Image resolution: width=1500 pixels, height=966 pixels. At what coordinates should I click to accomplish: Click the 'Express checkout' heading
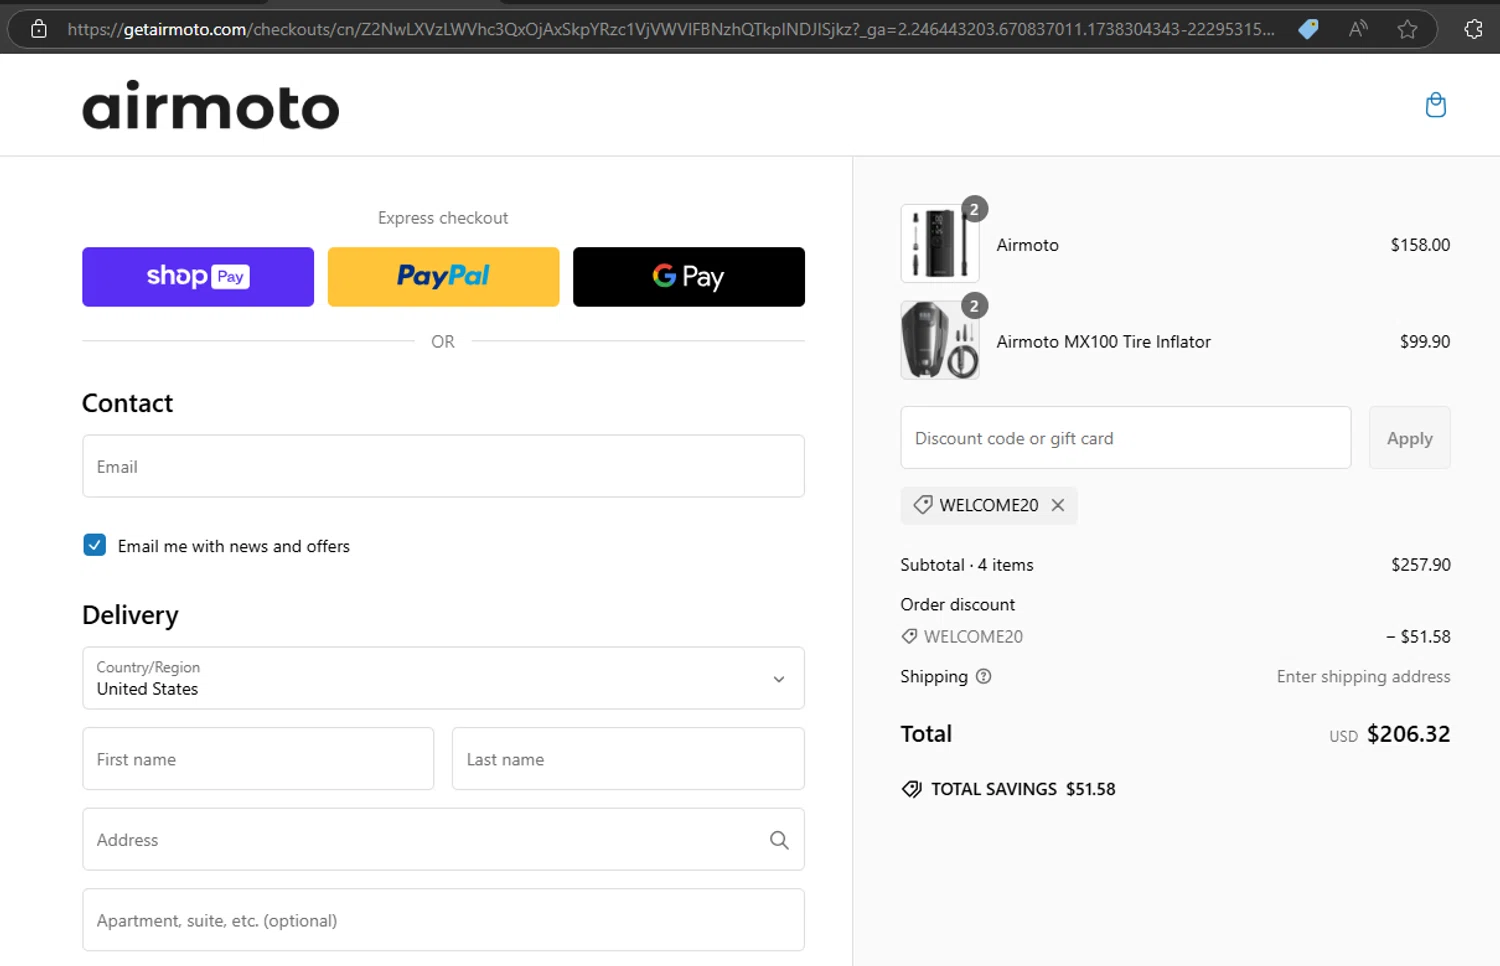tap(443, 218)
